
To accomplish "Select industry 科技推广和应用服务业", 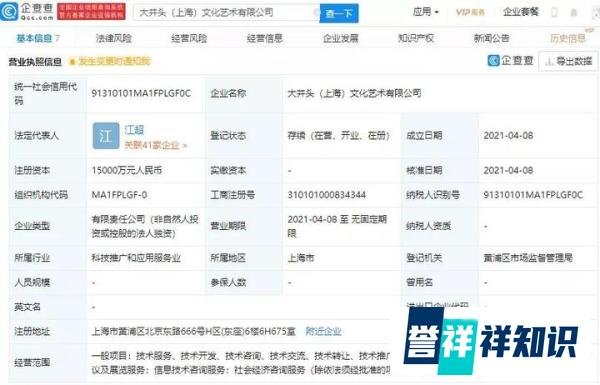I will tap(136, 258).
